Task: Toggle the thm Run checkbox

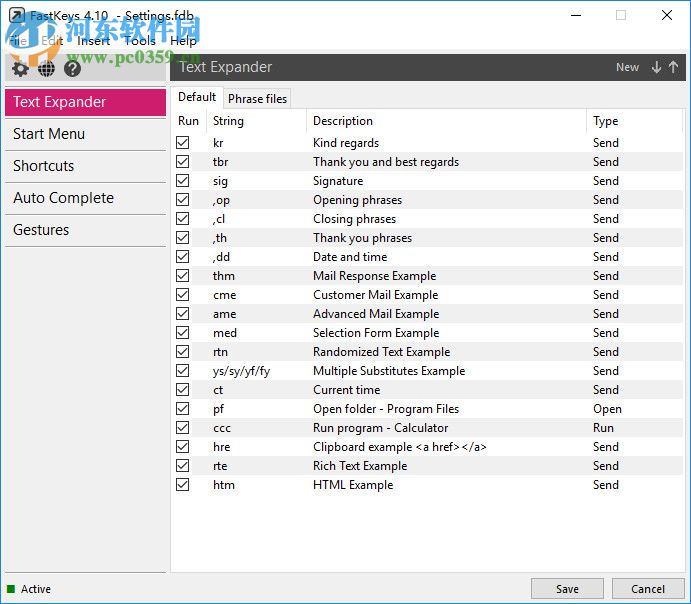Action: click(182, 275)
